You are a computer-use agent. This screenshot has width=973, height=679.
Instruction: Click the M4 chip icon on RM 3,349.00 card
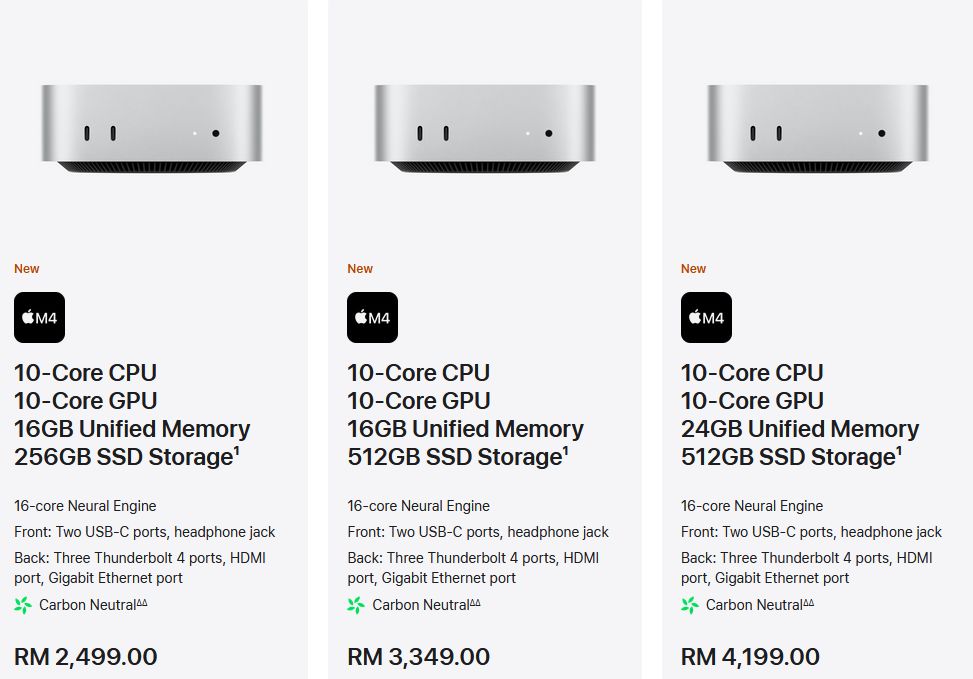click(372, 317)
